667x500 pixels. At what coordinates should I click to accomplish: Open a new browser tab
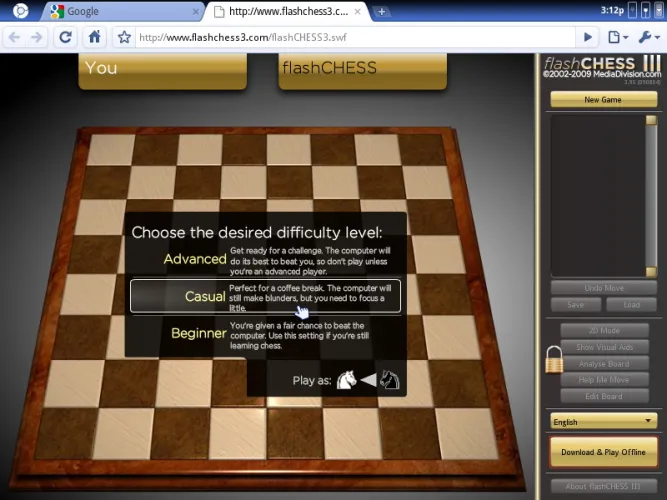pos(382,12)
